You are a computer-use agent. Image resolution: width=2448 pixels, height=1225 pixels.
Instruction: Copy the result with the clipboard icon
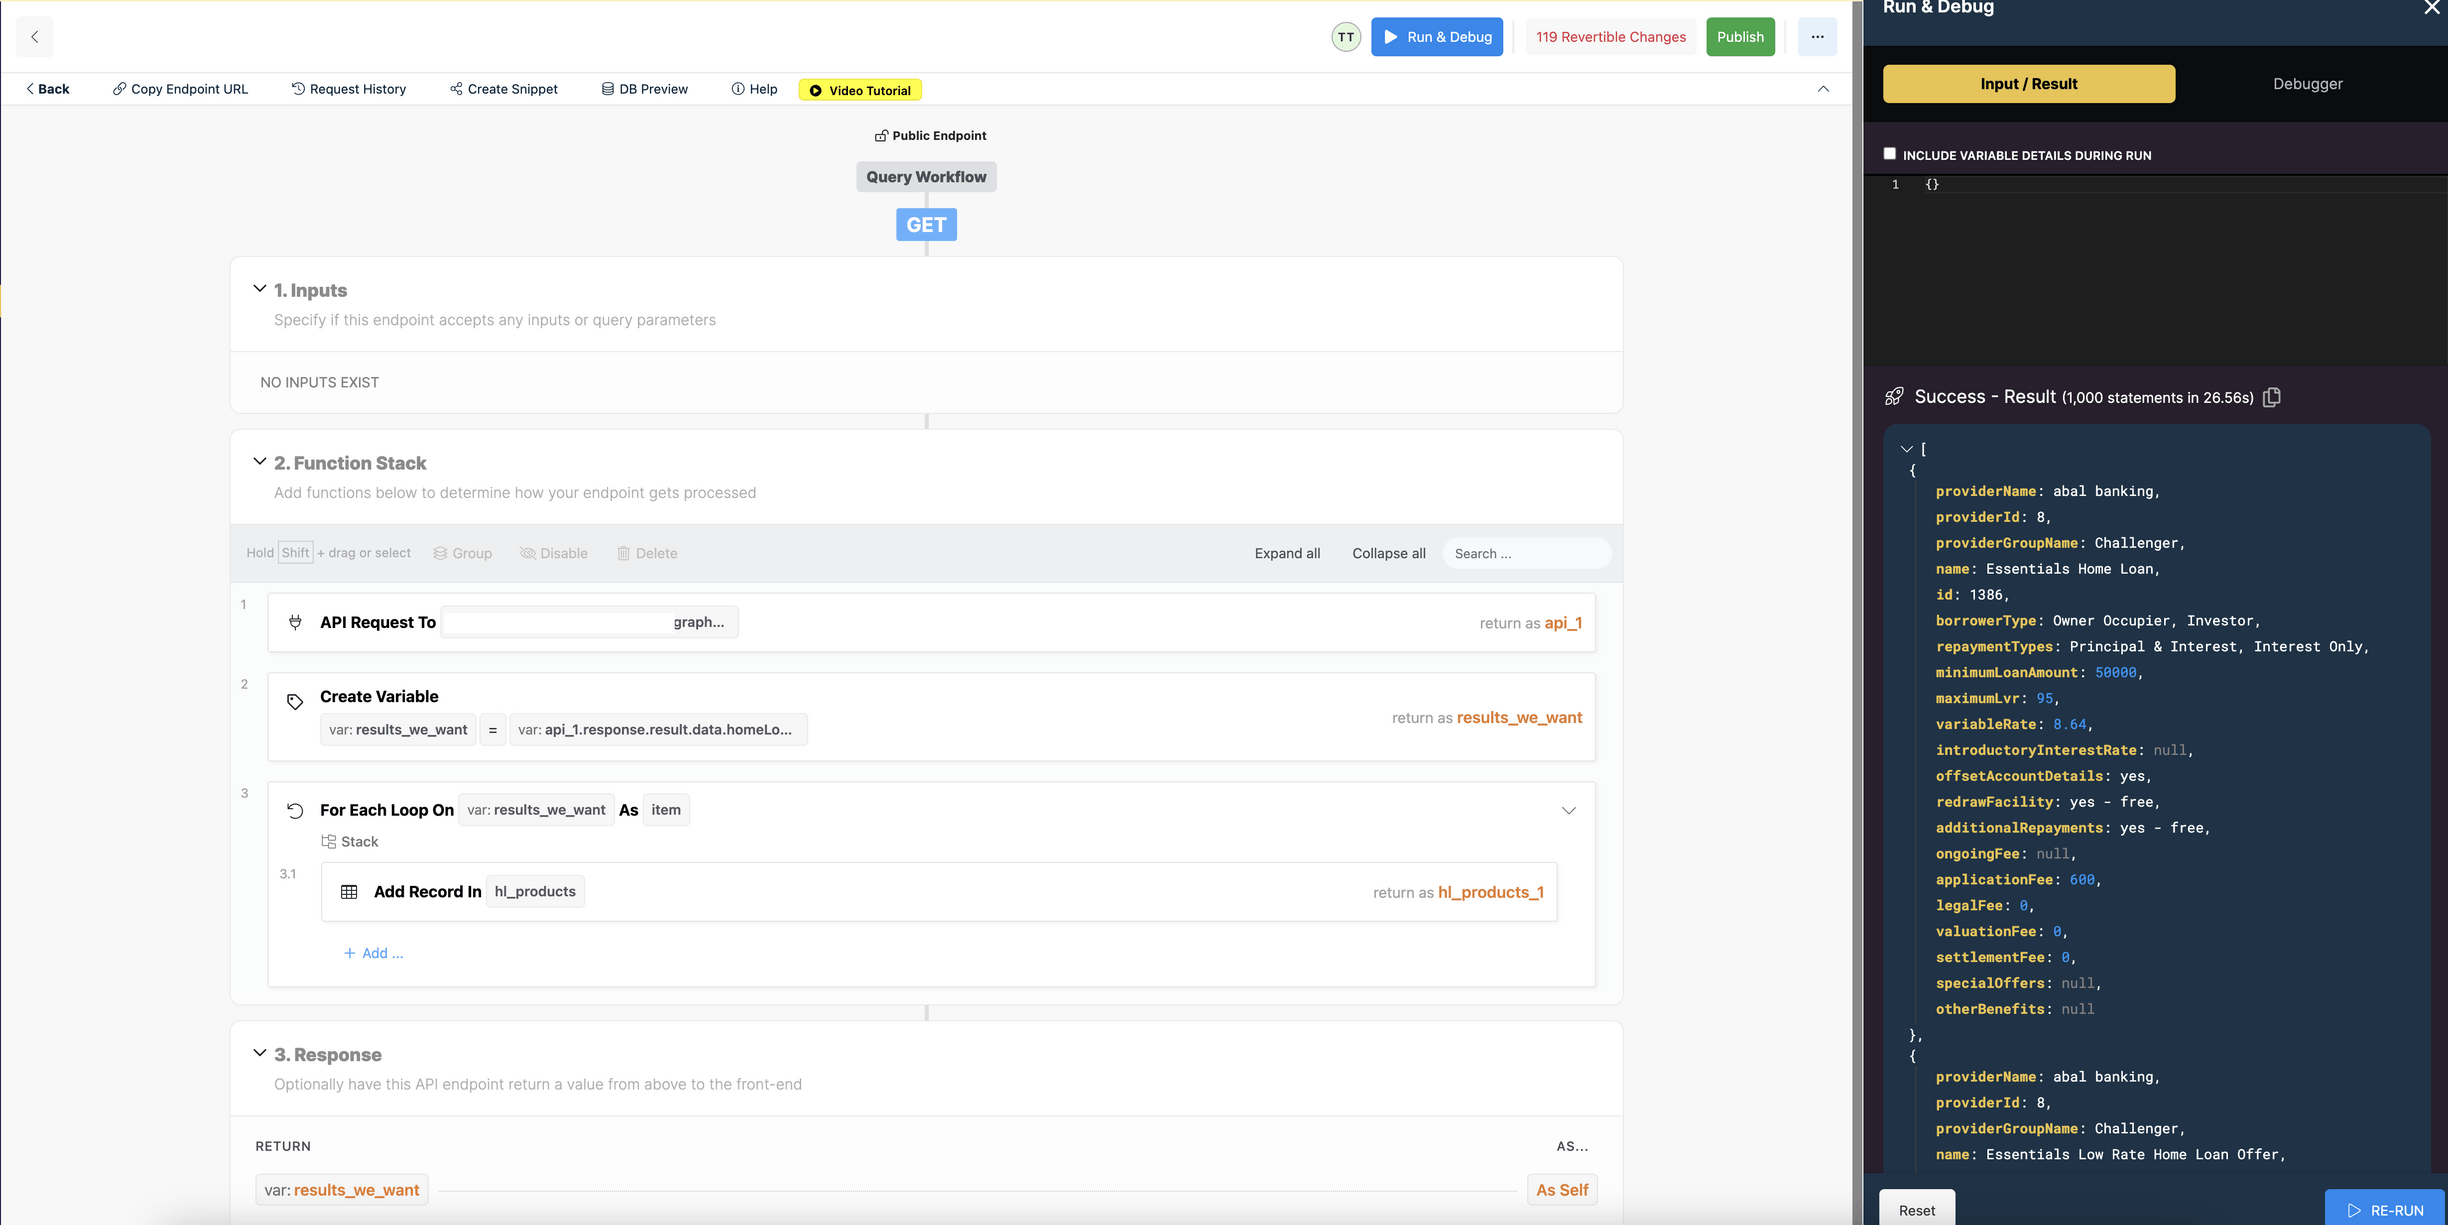pos(2272,397)
